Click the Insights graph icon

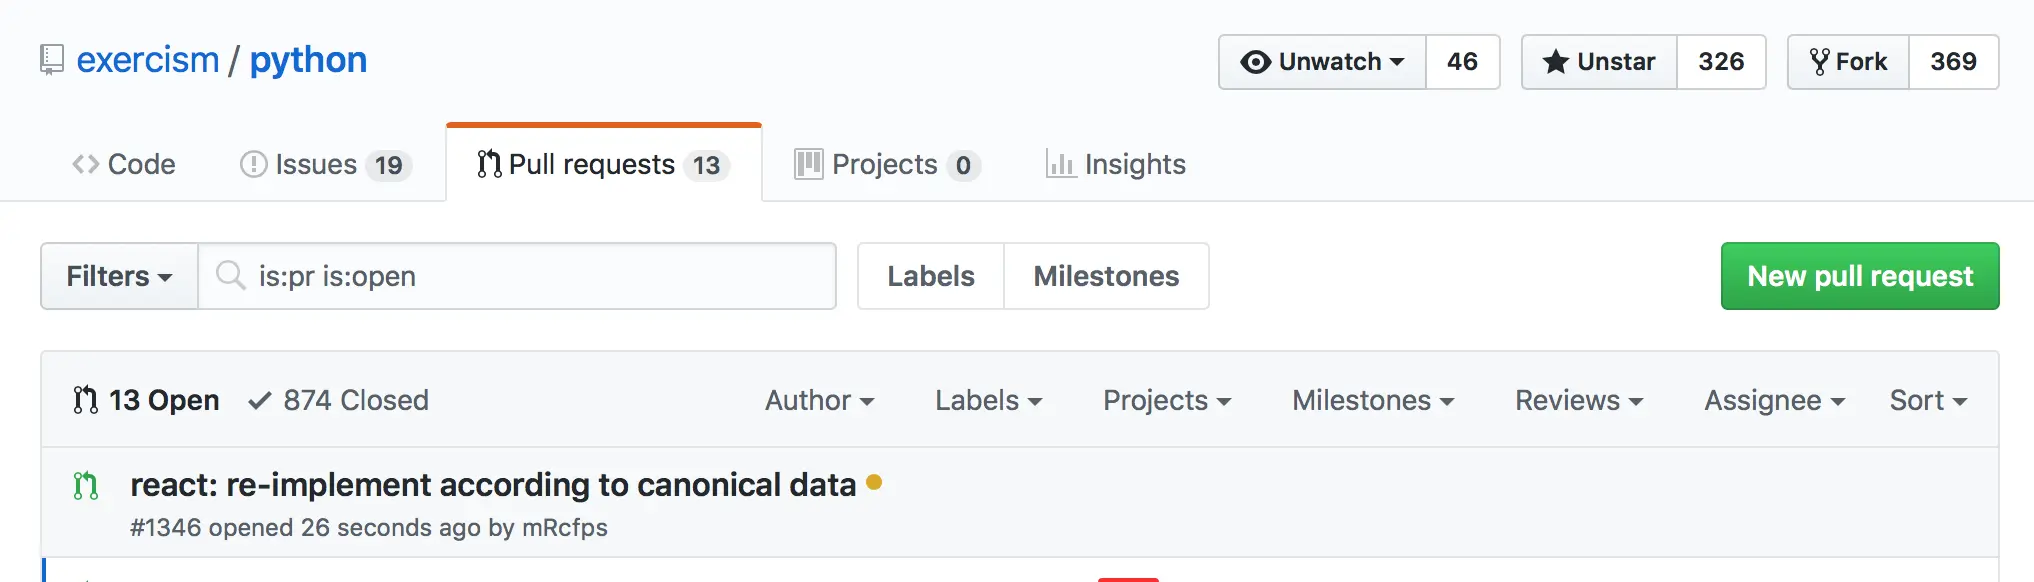1060,164
